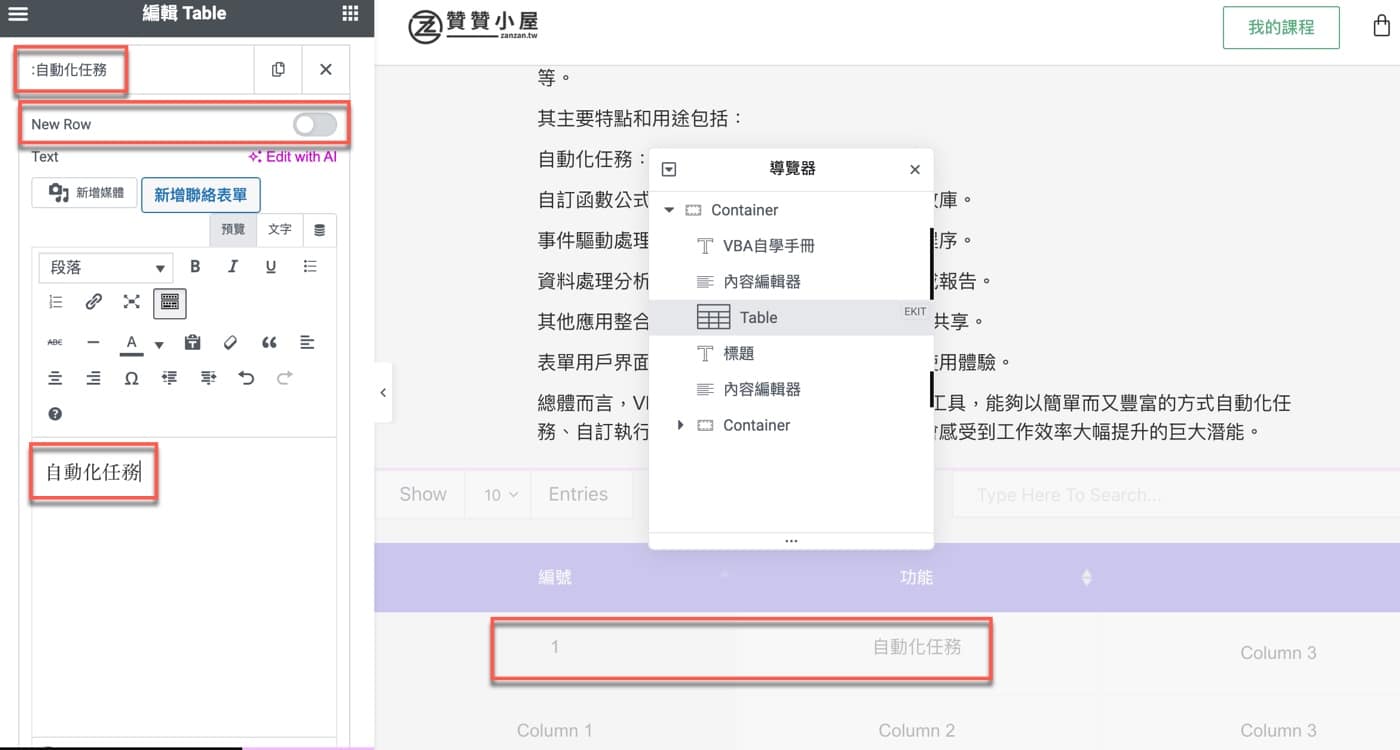Click the navigator bottom resize handle dots
Image resolution: width=1400 pixels, height=750 pixels.
click(x=791, y=541)
